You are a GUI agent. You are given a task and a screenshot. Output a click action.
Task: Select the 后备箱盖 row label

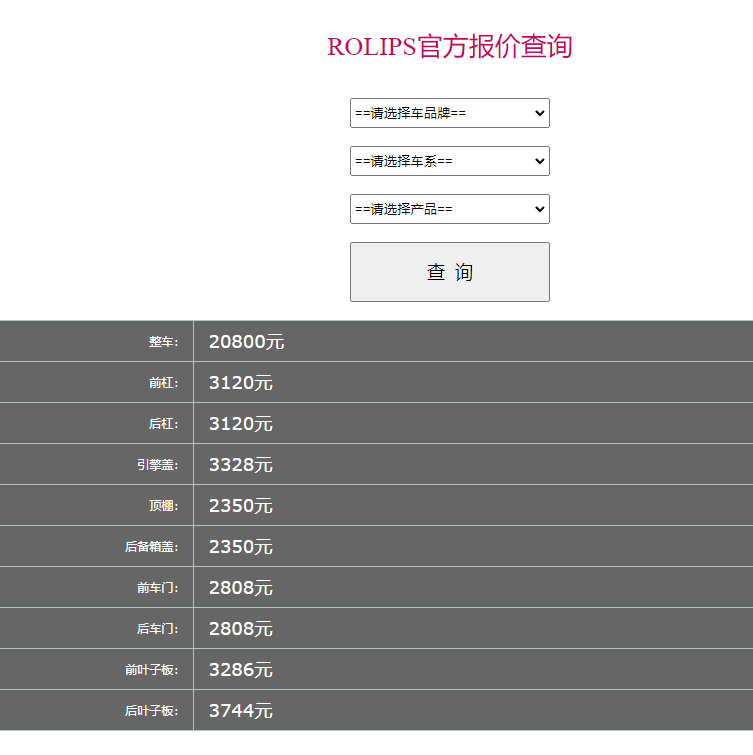(151, 547)
